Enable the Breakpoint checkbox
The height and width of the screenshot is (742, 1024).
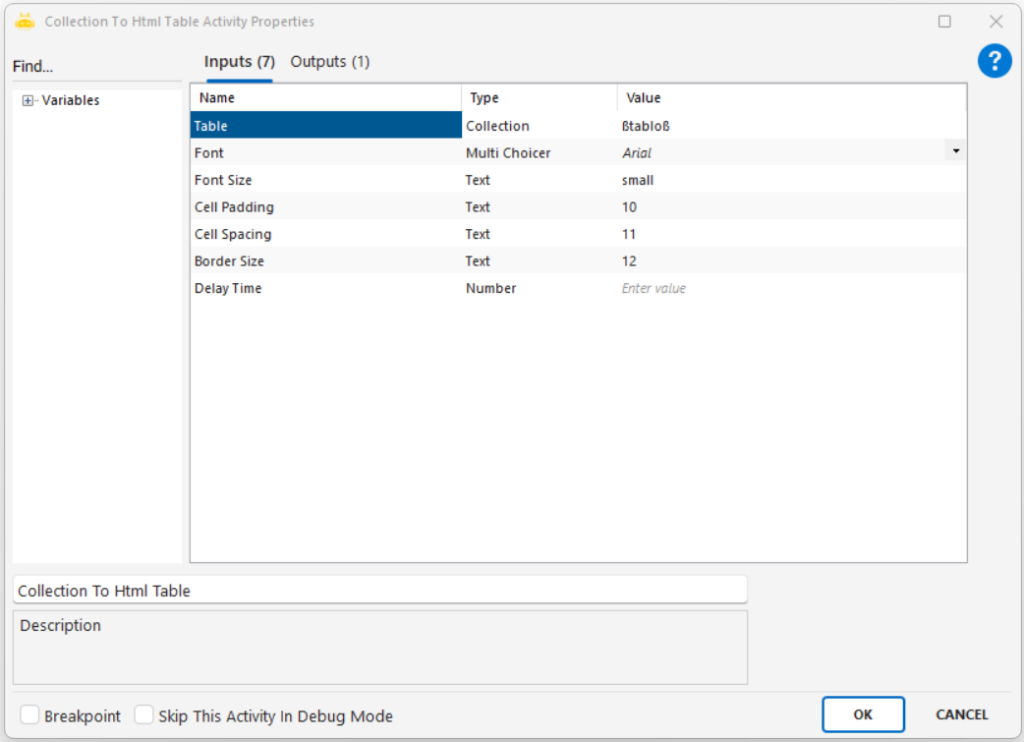point(31,716)
